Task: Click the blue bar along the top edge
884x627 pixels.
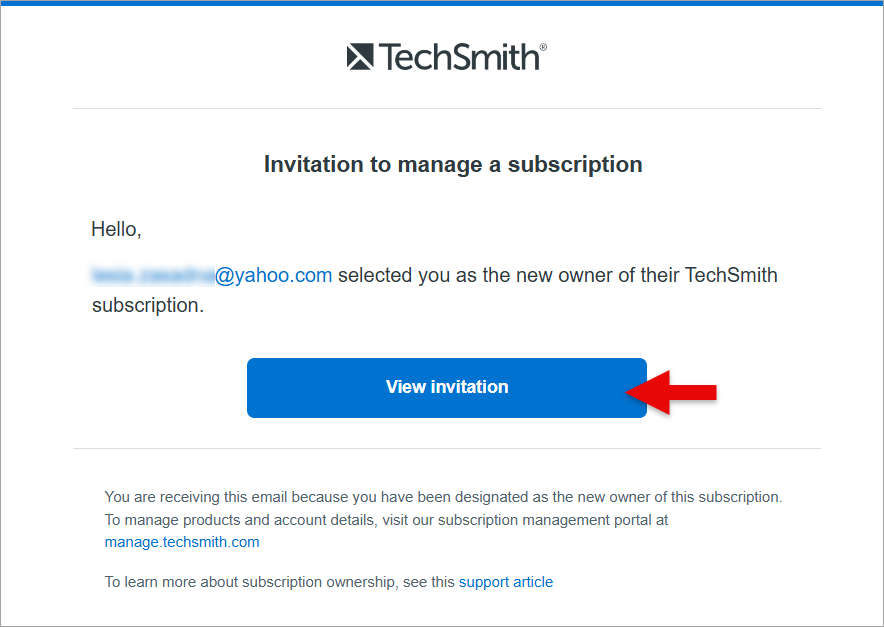Action: (x=442, y=3)
